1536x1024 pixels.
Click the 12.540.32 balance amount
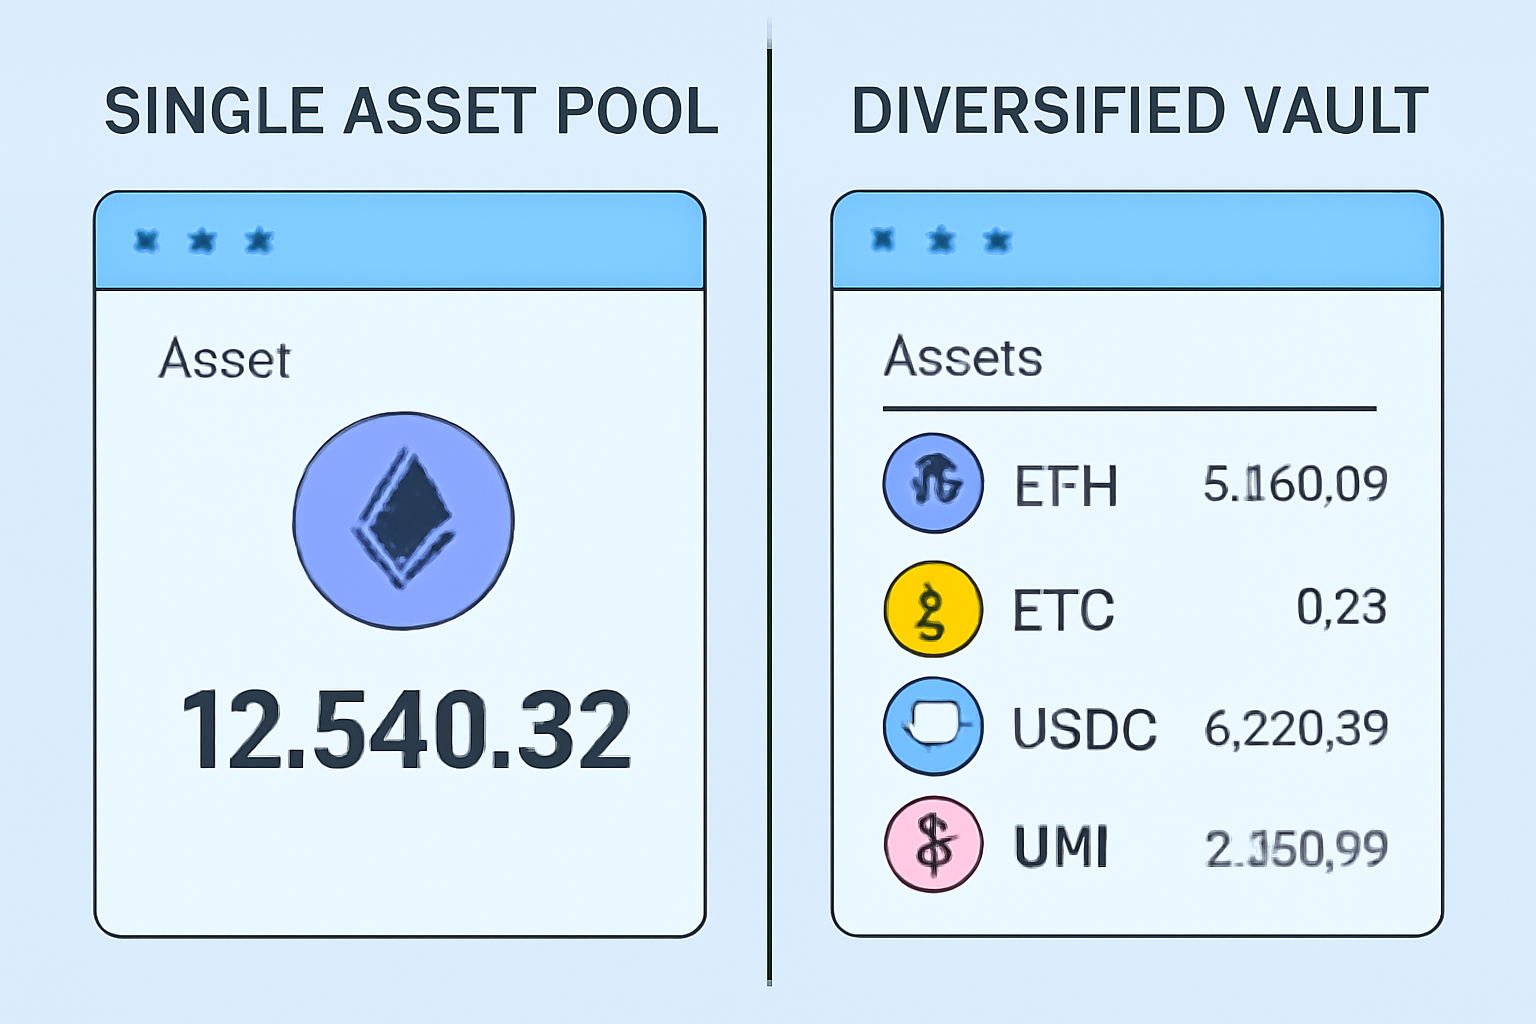[408, 732]
